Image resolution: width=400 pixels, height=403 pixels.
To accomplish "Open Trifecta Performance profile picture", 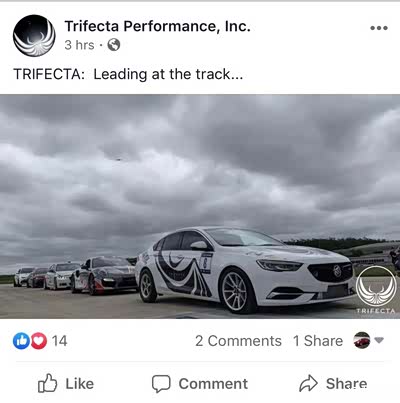I will [34, 35].
